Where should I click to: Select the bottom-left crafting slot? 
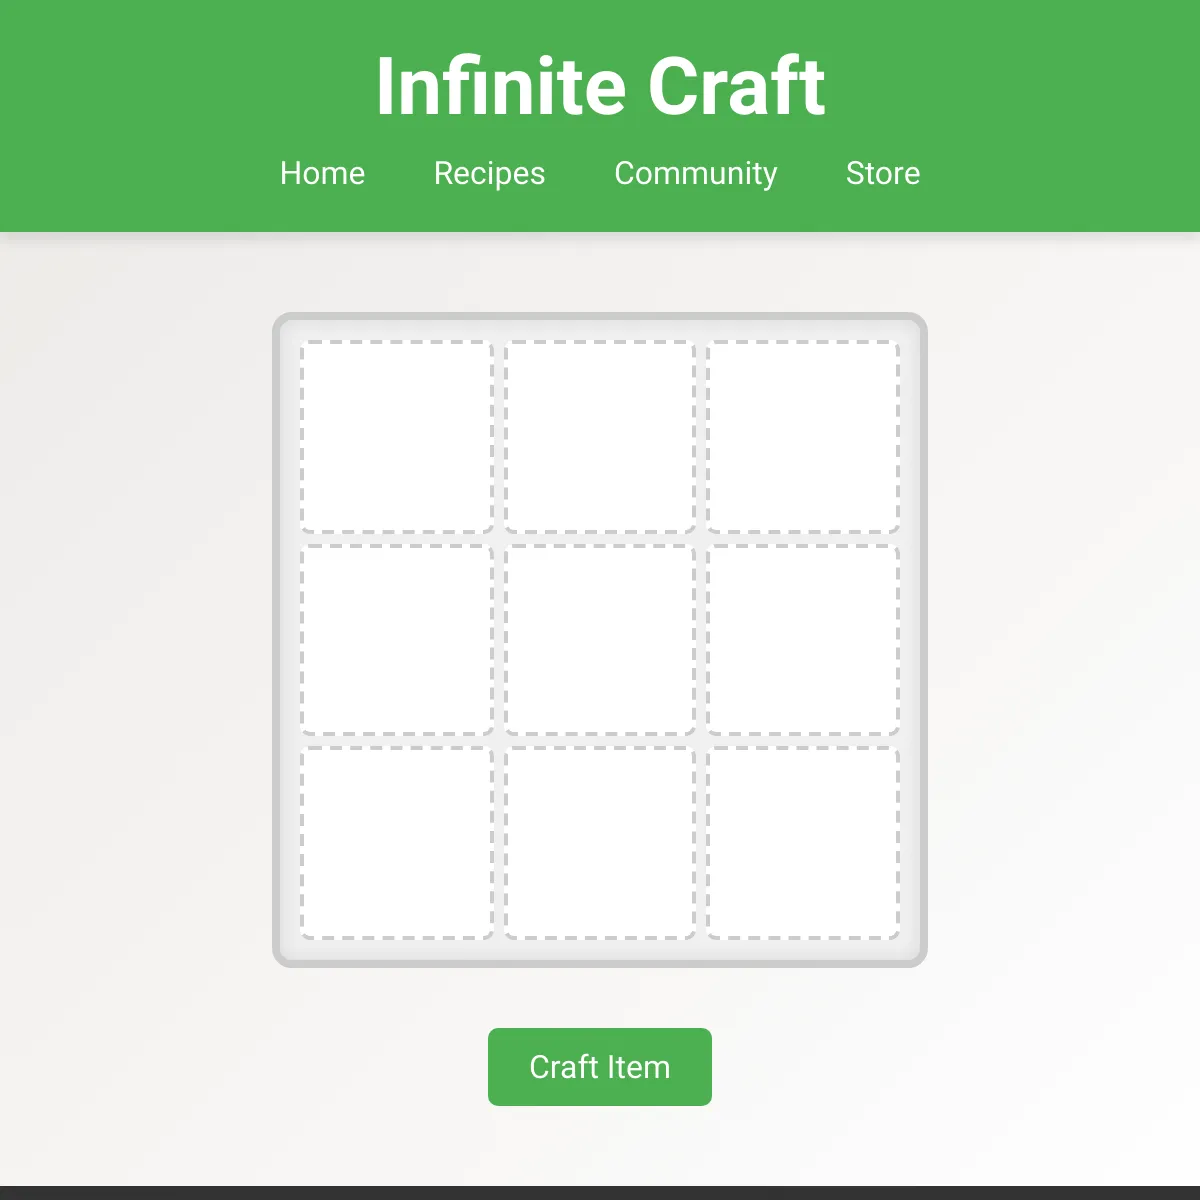397,843
